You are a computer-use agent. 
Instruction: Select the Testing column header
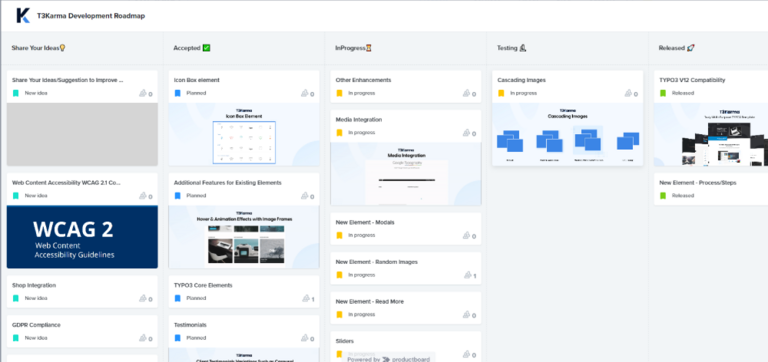(511, 48)
